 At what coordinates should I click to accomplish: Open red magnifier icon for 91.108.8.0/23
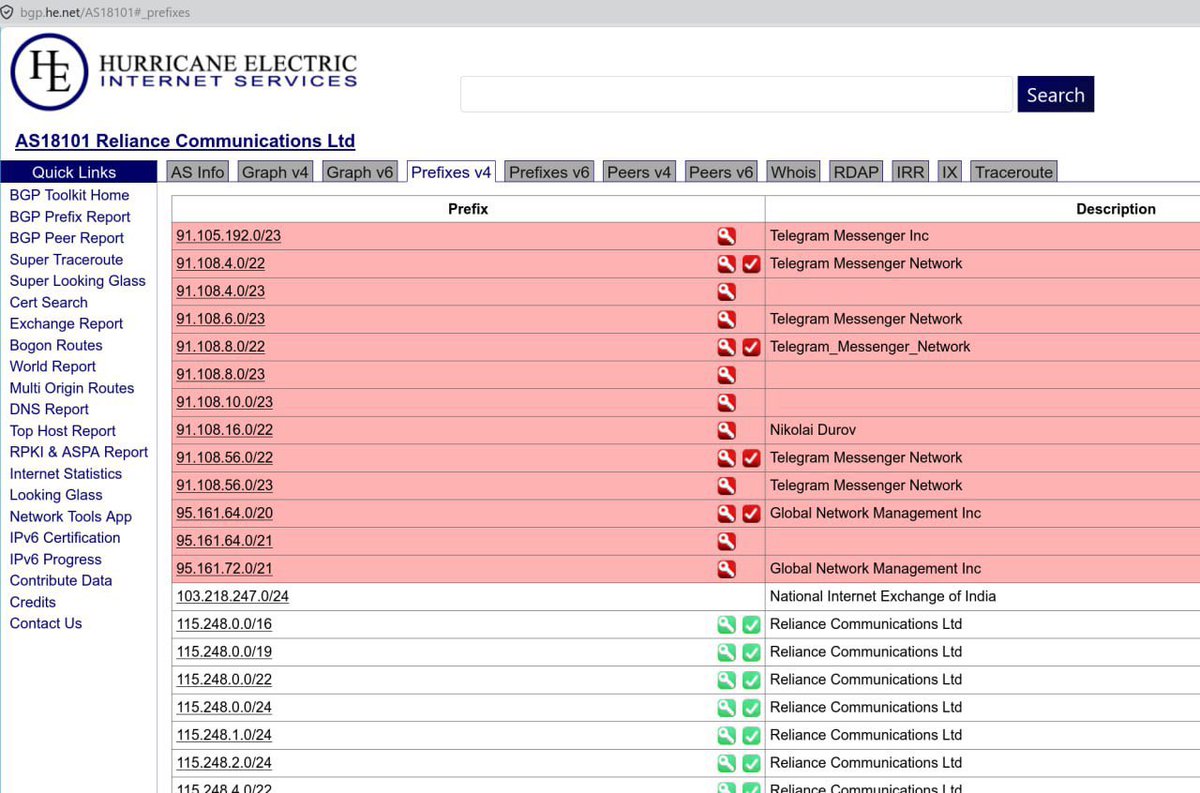pos(726,374)
